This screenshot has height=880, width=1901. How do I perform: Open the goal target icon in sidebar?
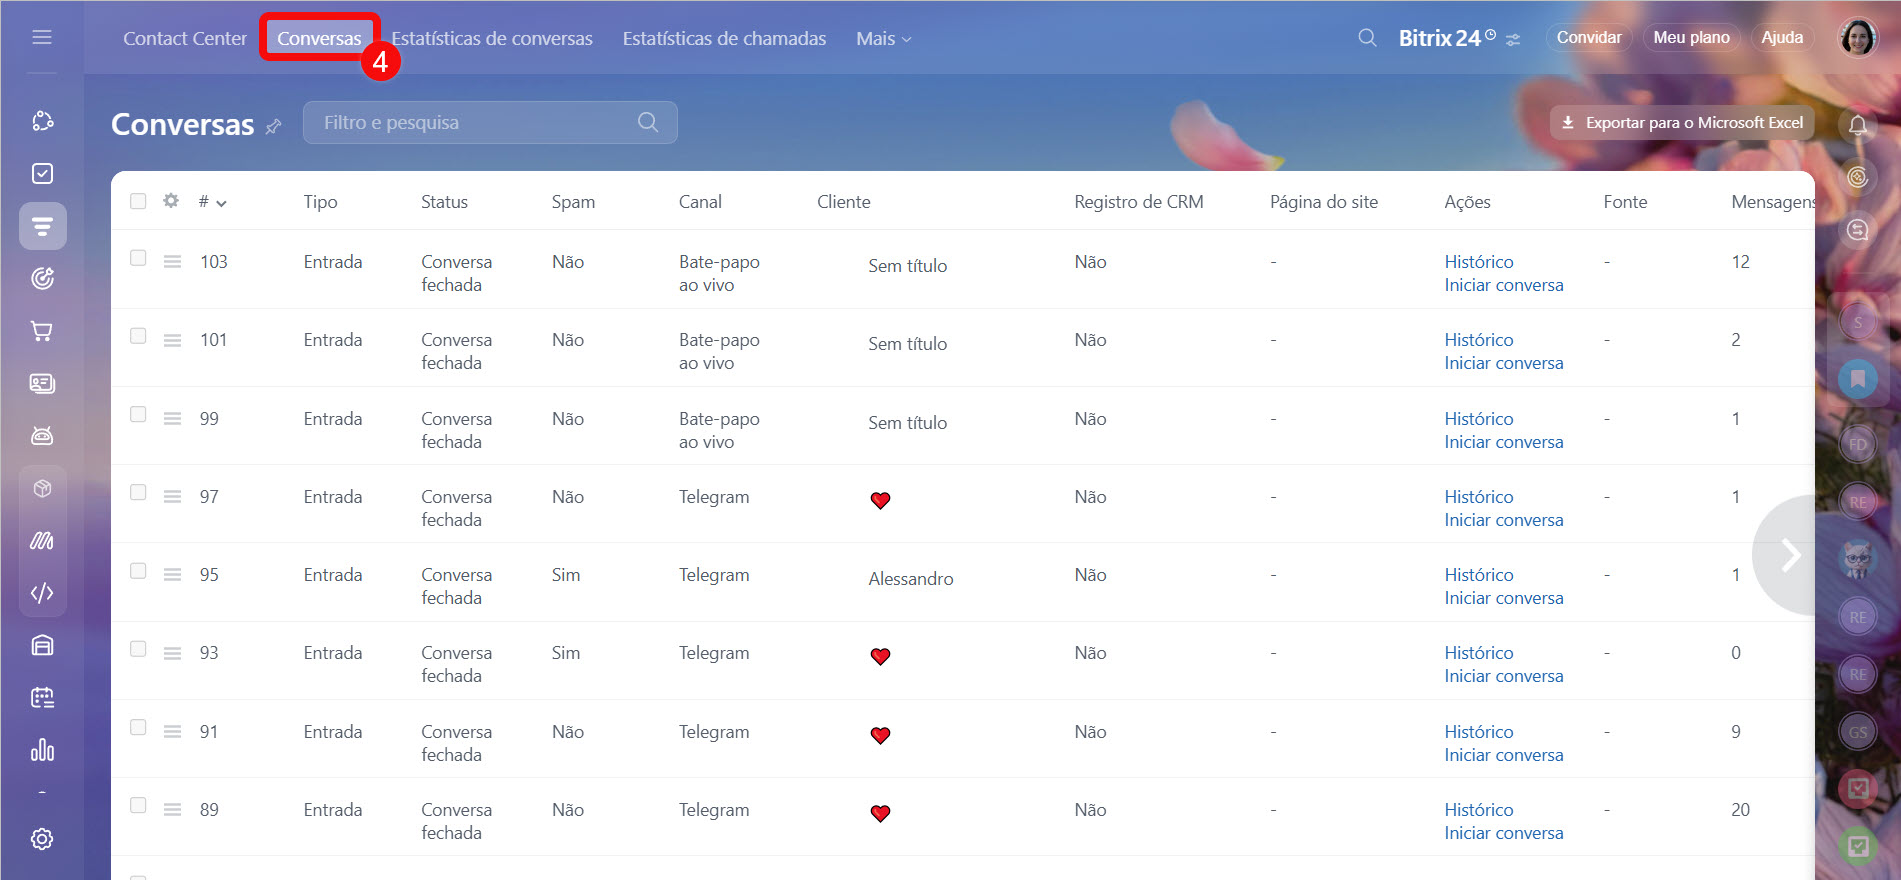(x=42, y=278)
